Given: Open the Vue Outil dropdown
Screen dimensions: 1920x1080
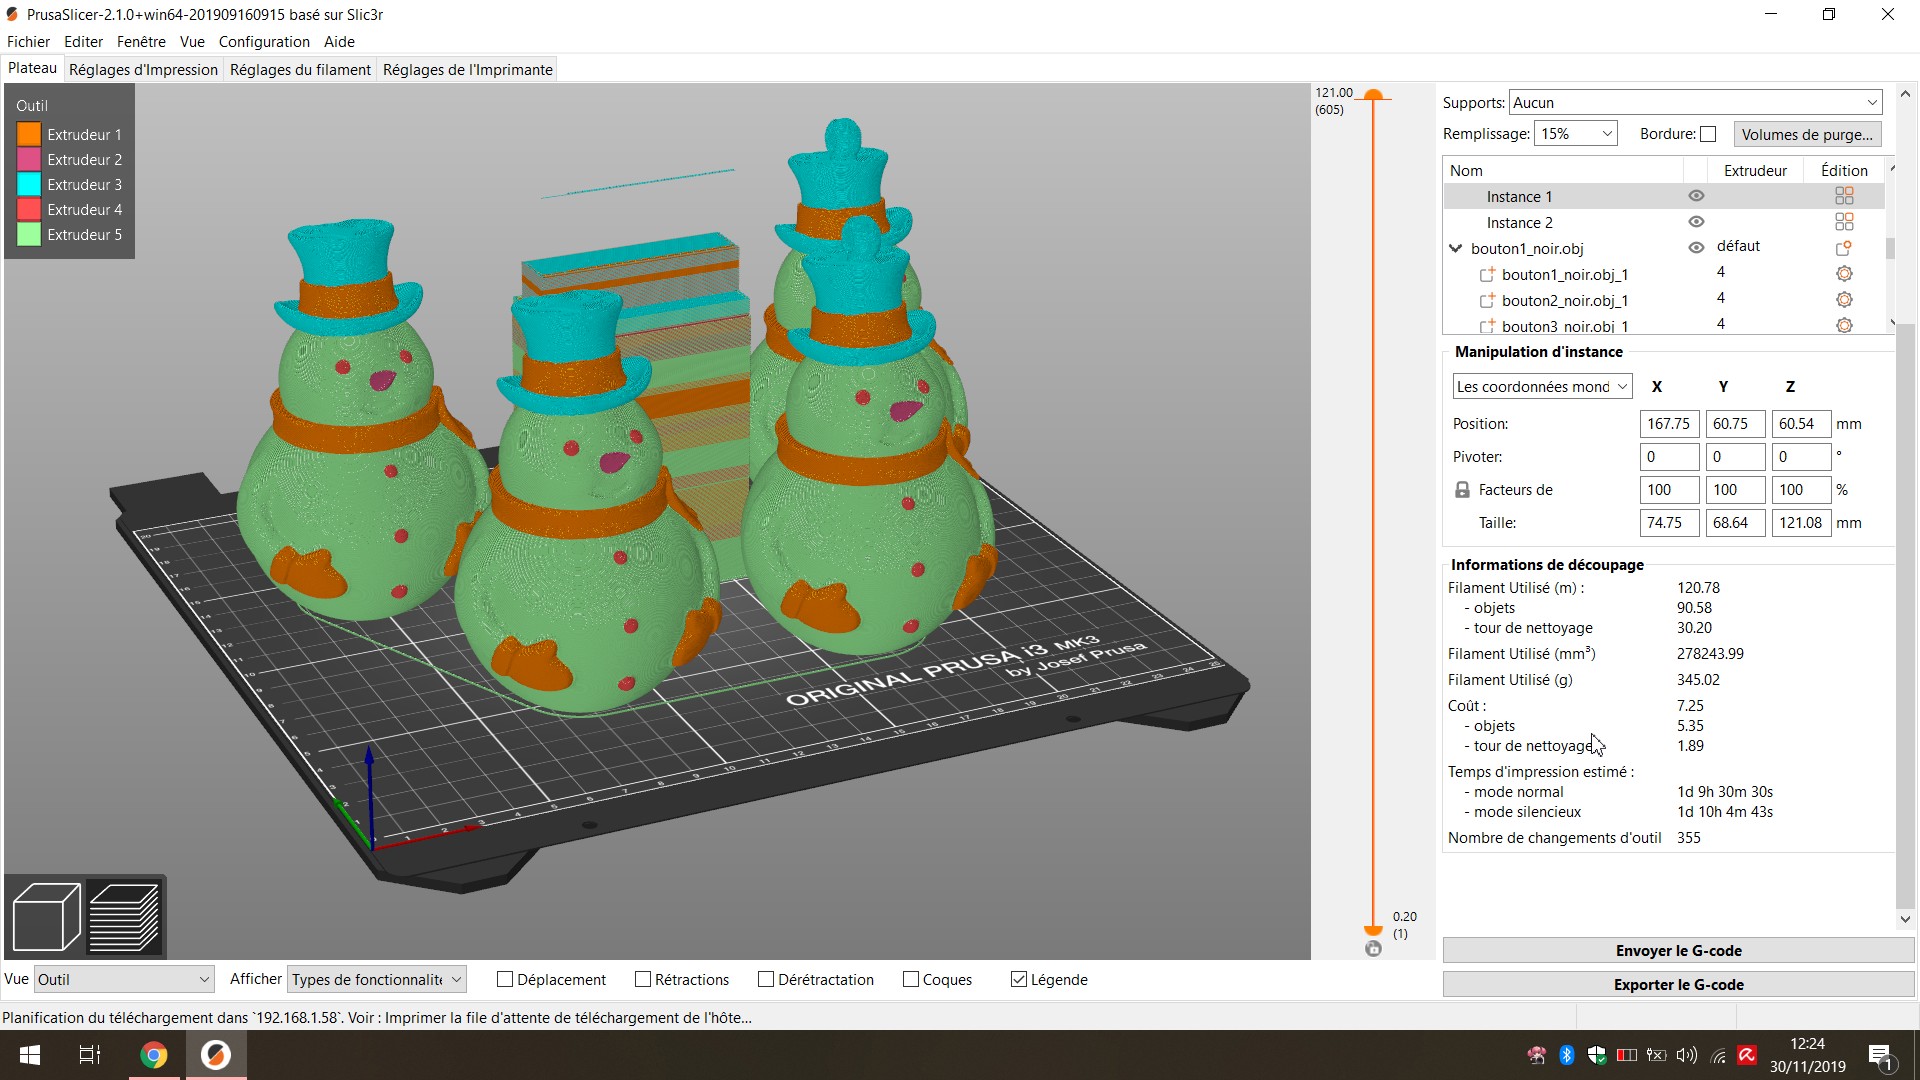Looking at the screenshot, I should 124,980.
